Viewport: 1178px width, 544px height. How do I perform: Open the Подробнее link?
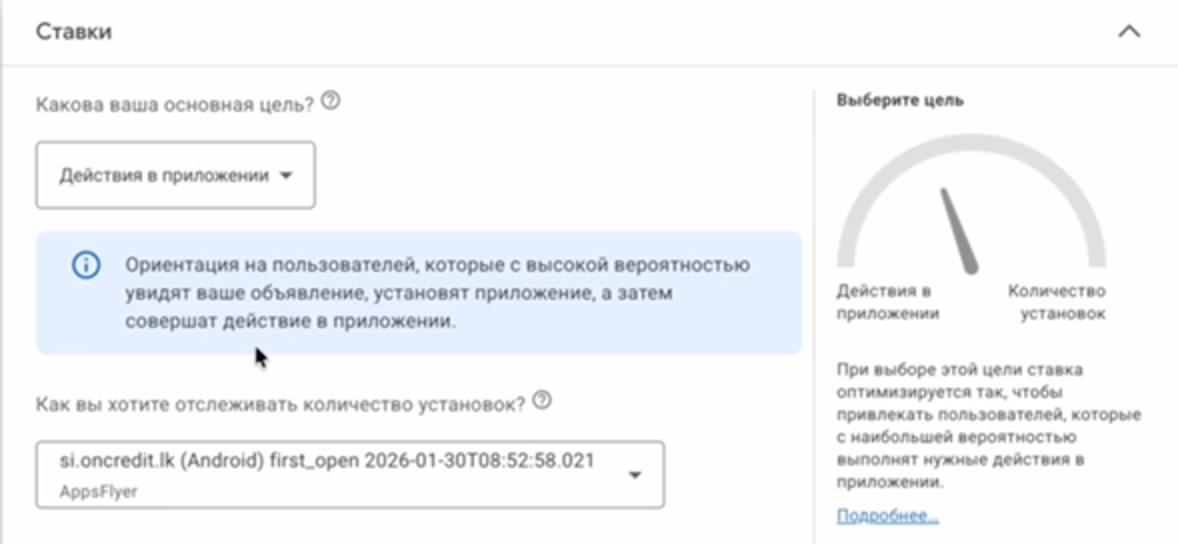887,516
